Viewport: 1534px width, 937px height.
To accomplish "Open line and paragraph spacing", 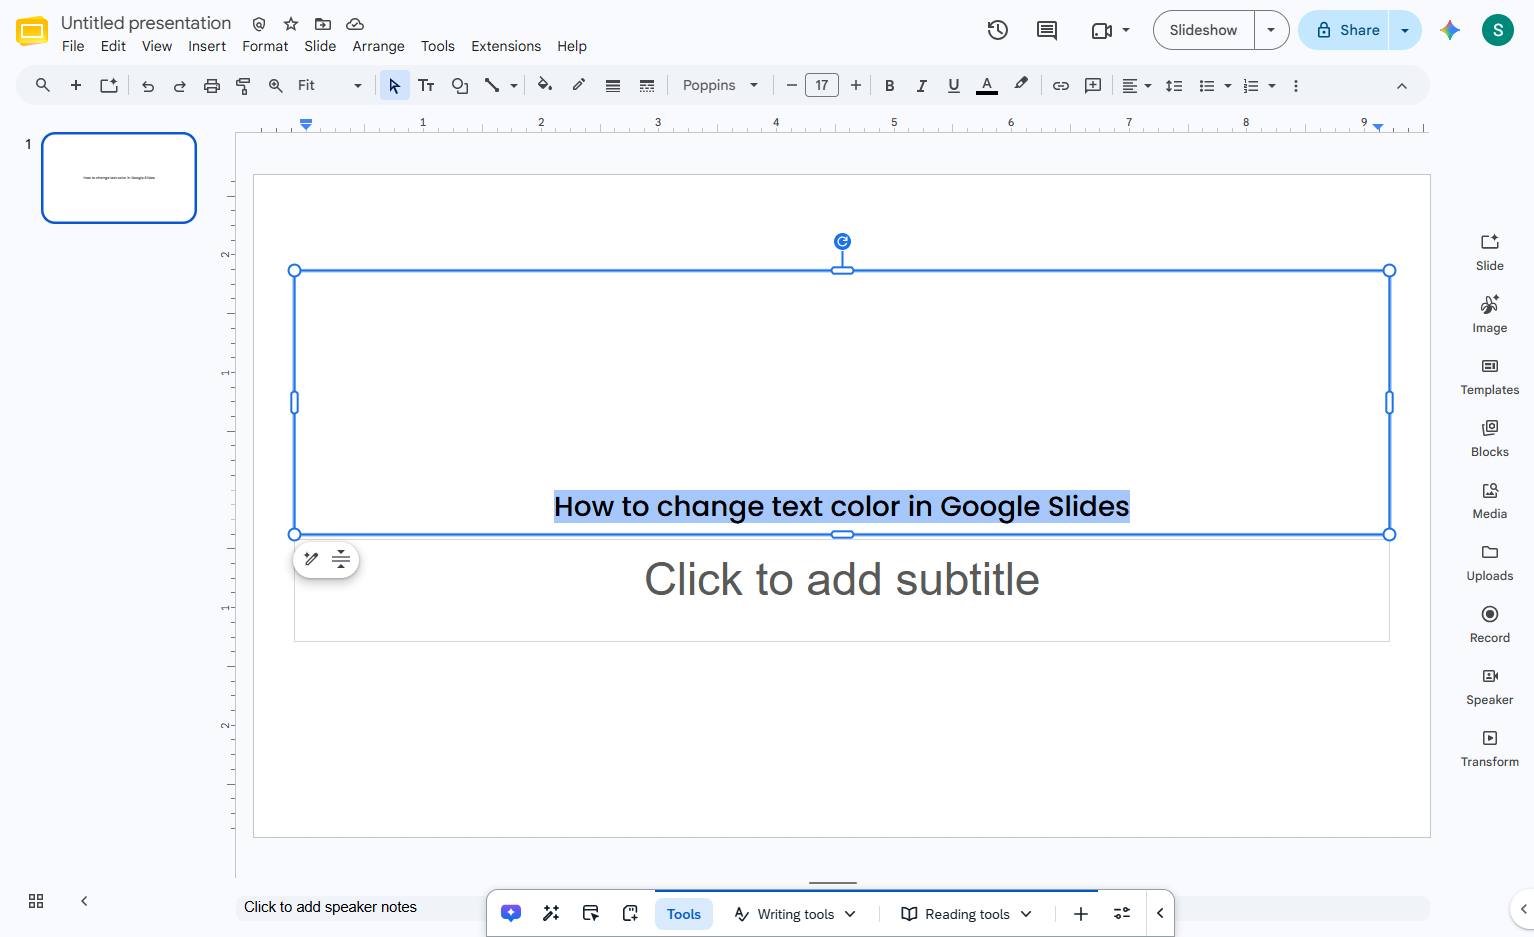I will [x=1174, y=86].
